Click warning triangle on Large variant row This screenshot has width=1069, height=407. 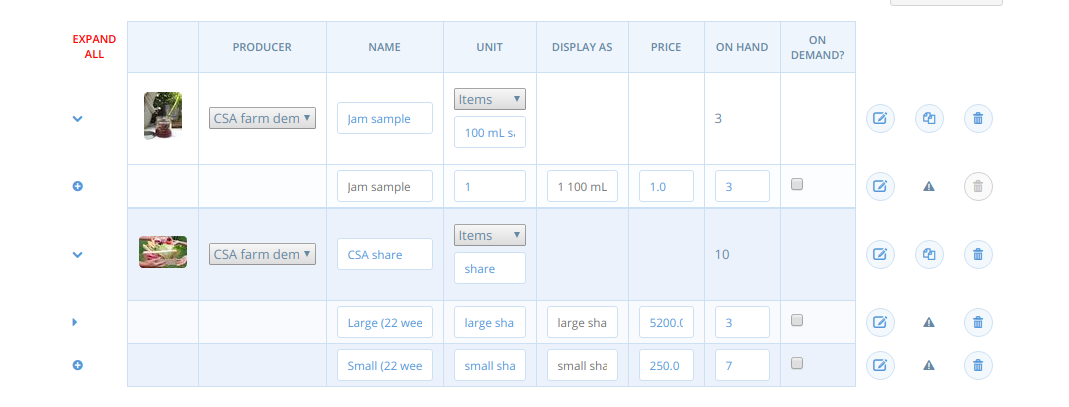929,322
